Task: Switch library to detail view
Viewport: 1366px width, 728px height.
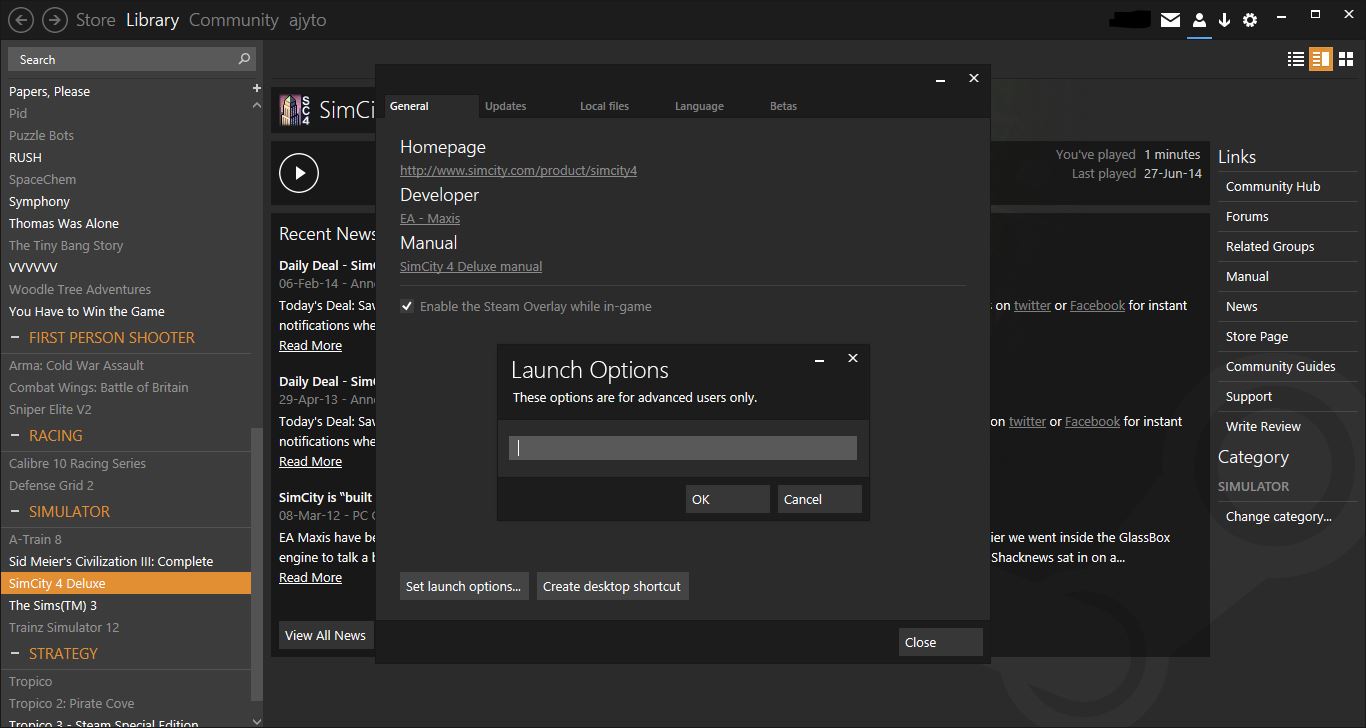Action: click(1320, 59)
